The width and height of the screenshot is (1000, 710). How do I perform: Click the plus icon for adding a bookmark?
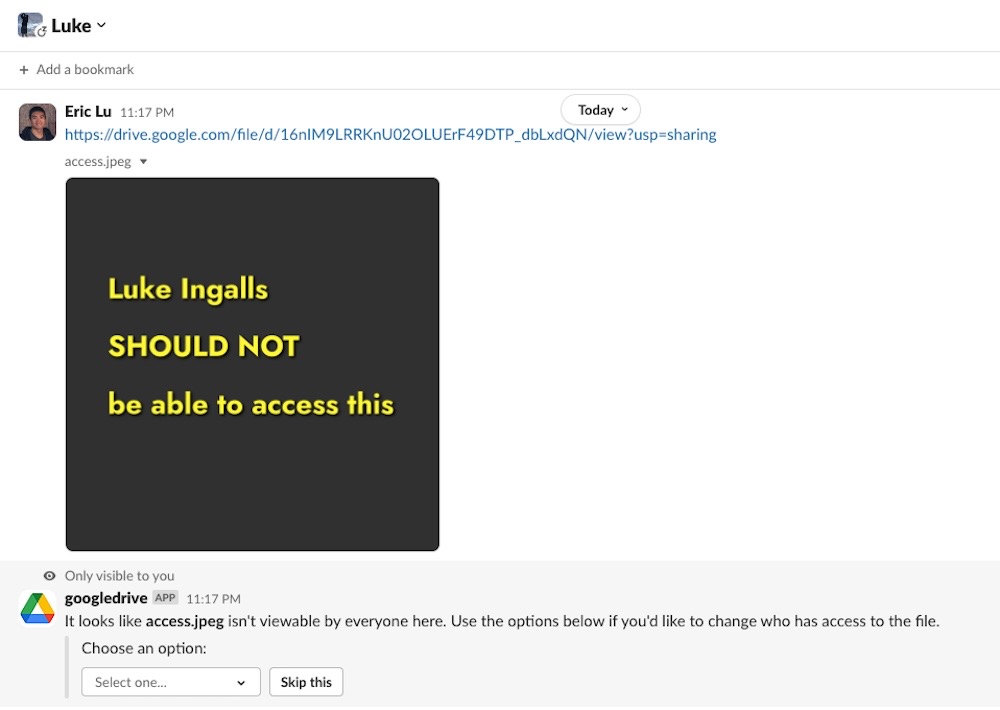[22, 69]
